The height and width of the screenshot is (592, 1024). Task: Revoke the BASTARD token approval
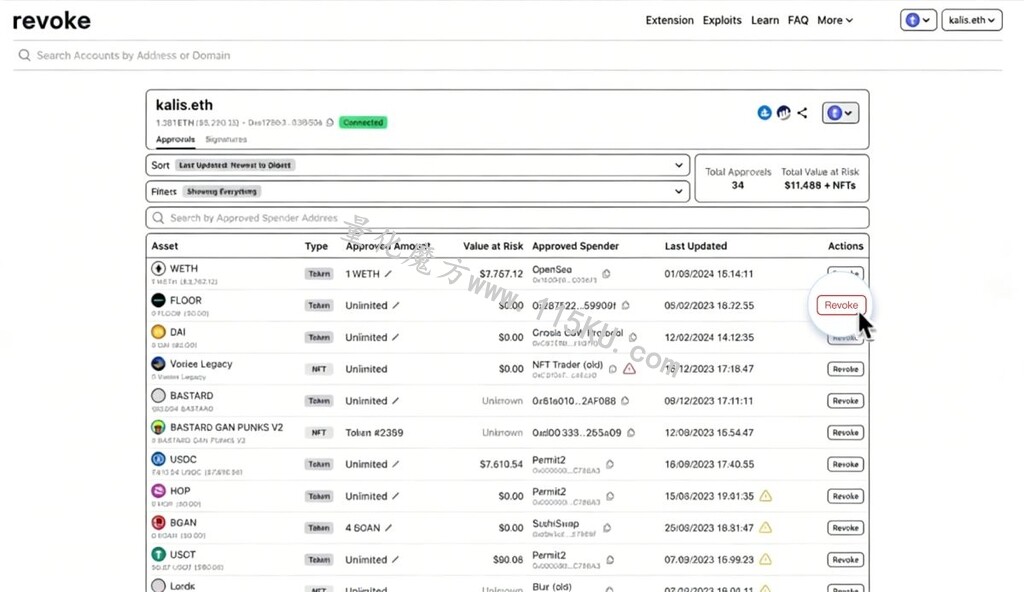point(845,401)
